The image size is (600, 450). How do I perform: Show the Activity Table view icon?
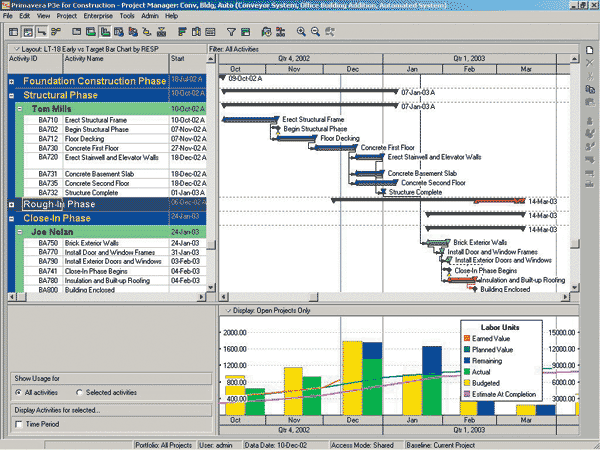[x=13, y=32]
